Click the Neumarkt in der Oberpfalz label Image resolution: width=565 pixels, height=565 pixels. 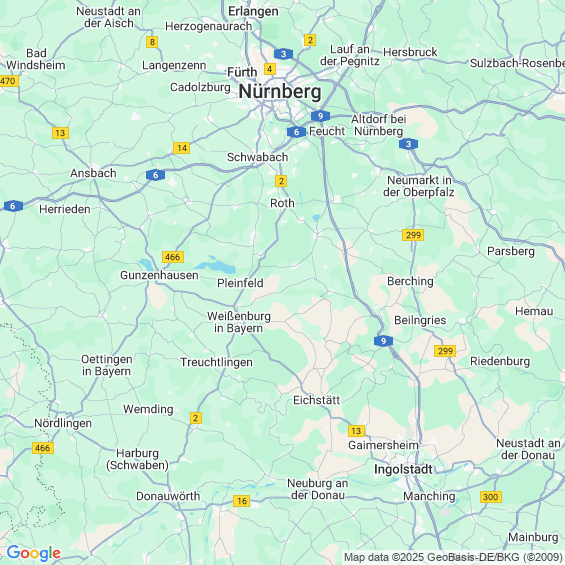(x=418, y=186)
